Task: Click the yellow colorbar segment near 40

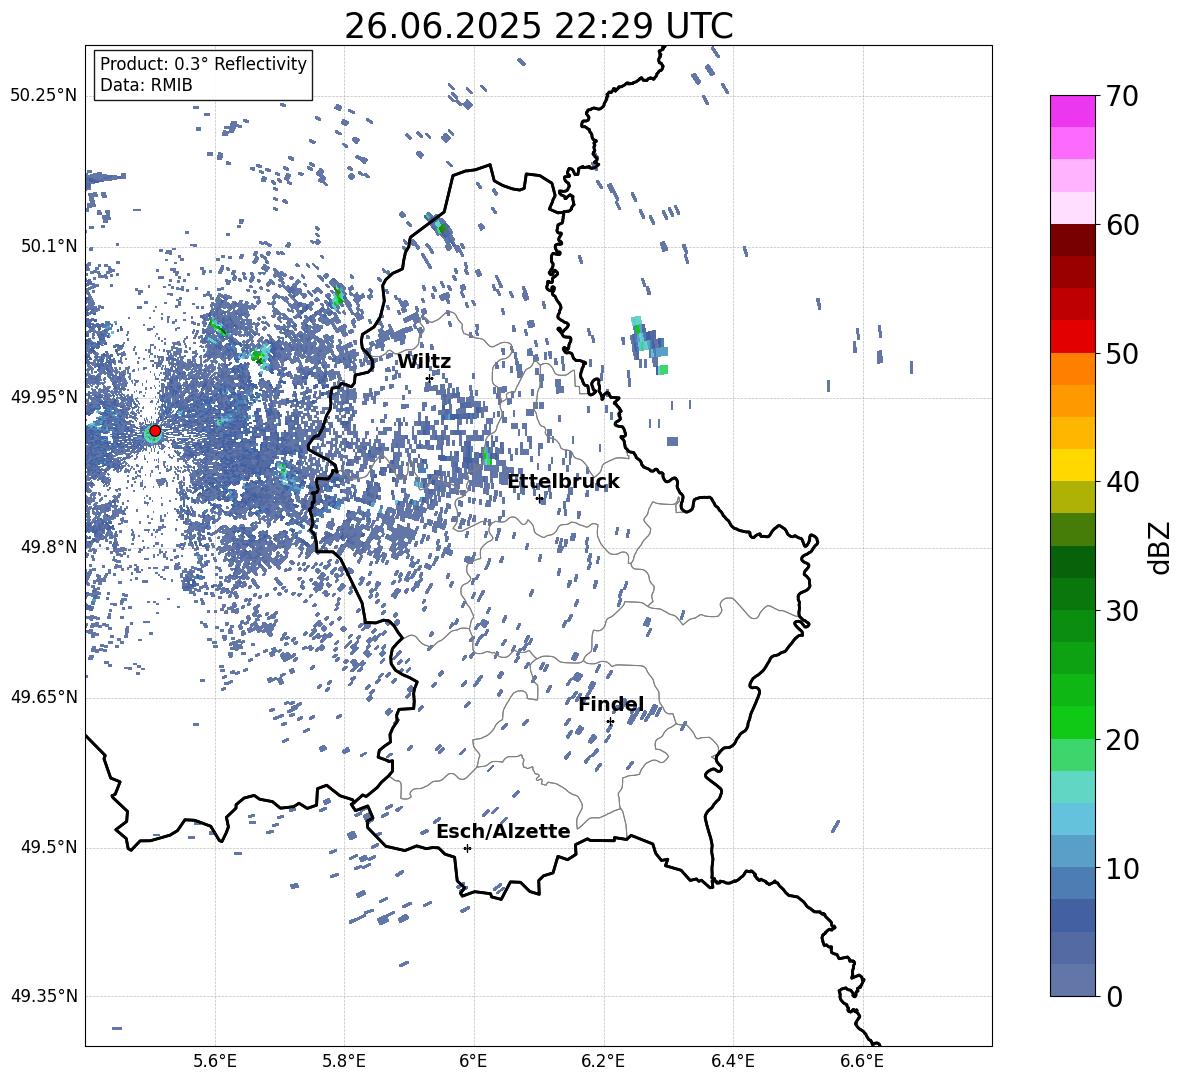Action: [x=1072, y=465]
